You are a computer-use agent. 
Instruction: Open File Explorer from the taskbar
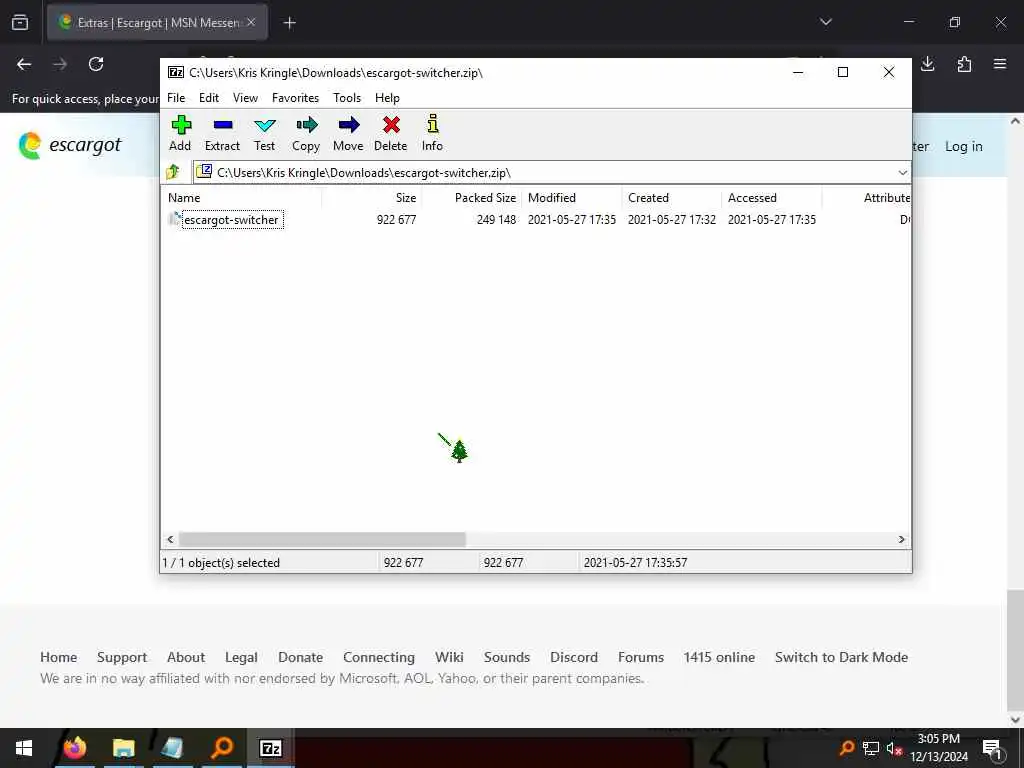click(x=123, y=748)
